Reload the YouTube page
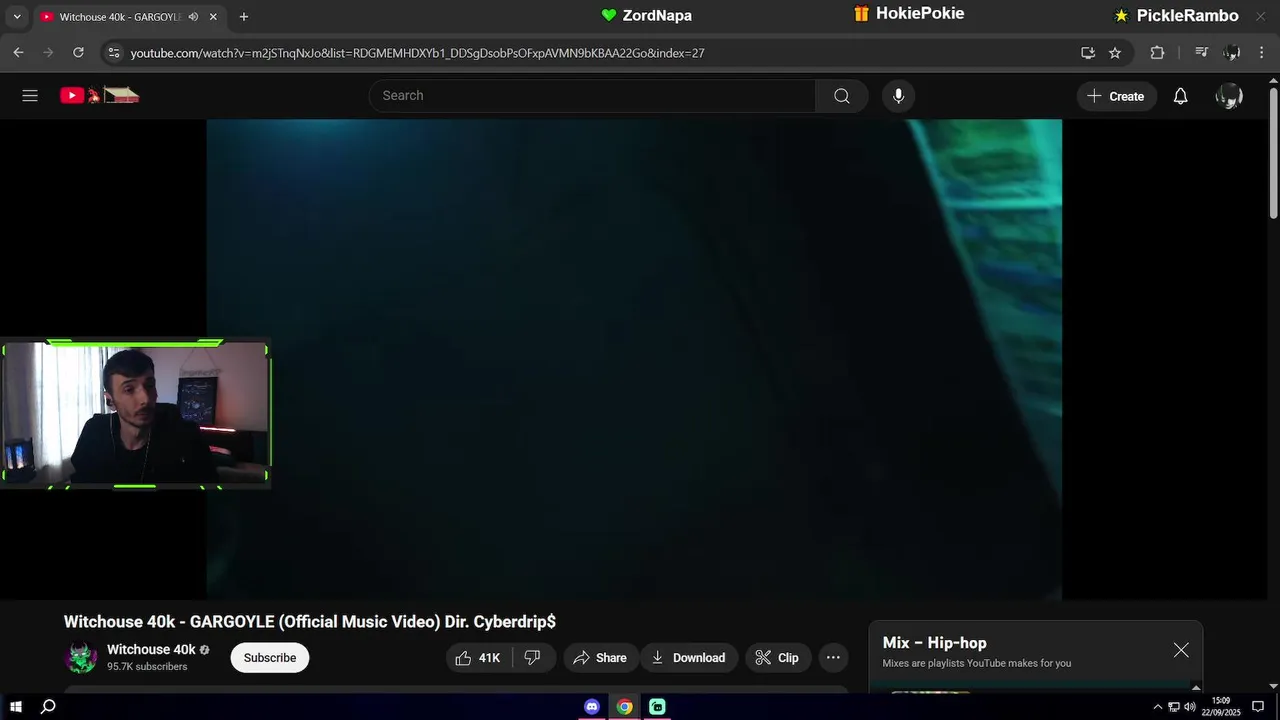The height and width of the screenshot is (720, 1280). [x=79, y=53]
